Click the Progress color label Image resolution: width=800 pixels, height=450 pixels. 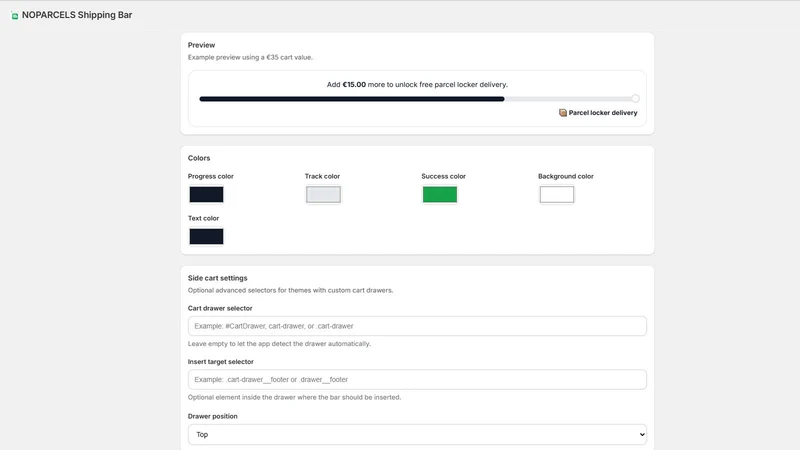pyautogui.click(x=211, y=176)
